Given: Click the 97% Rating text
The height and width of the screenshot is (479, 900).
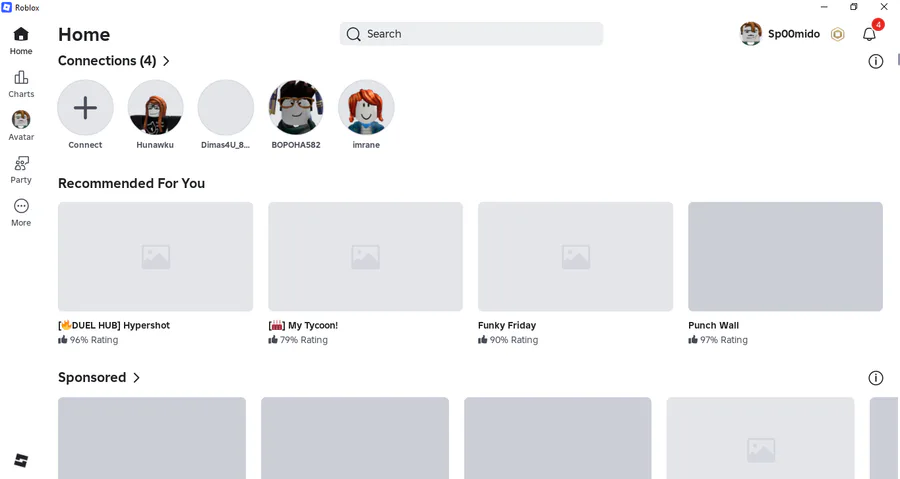Looking at the screenshot, I should (724, 340).
